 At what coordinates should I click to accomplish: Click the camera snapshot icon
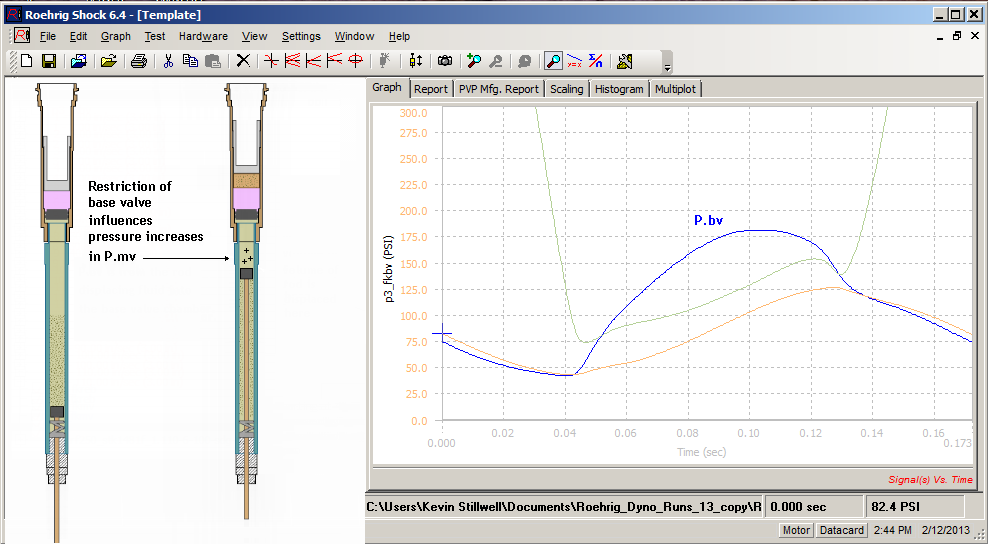point(444,61)
